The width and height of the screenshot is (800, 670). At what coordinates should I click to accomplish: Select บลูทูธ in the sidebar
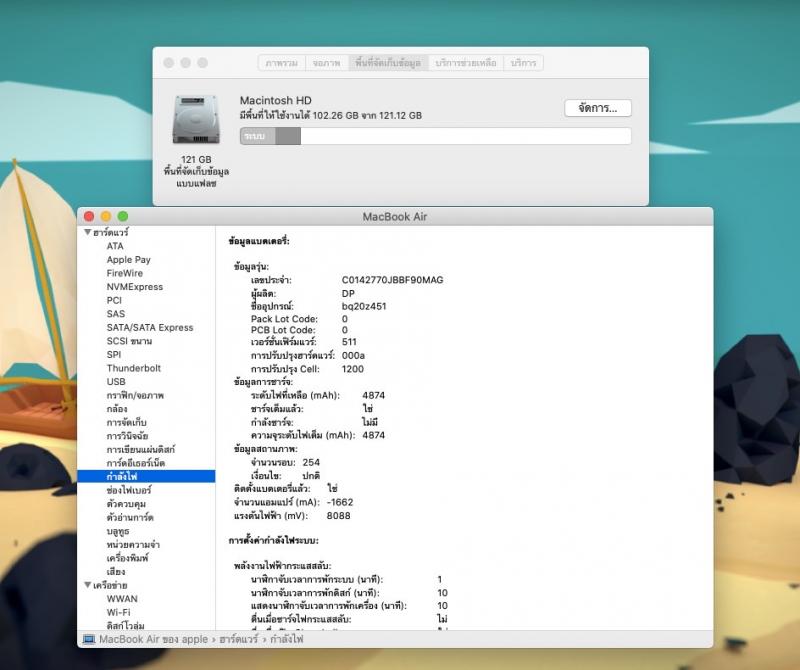(x=118, y=531)
